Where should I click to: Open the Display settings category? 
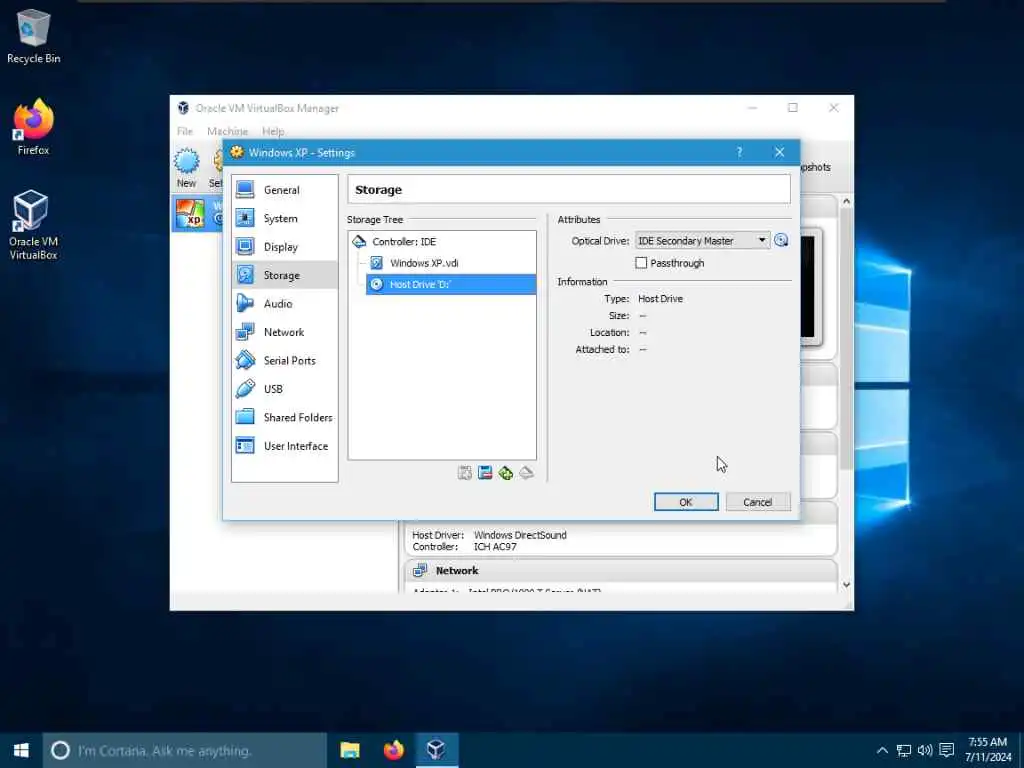coord(284,247)
